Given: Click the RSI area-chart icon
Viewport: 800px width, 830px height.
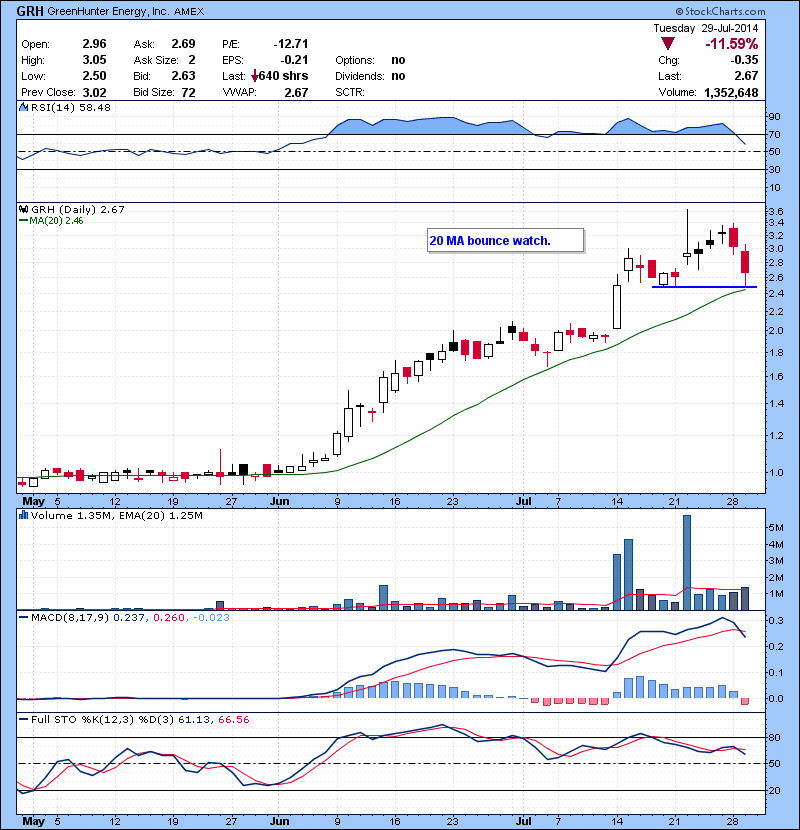Looking at the screenshot, I should click(23, 107).
